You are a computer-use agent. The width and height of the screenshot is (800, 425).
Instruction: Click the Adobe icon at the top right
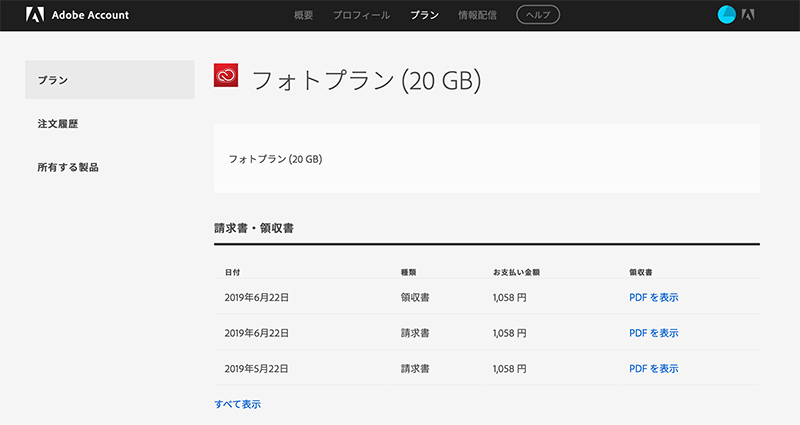click(748, 15)
